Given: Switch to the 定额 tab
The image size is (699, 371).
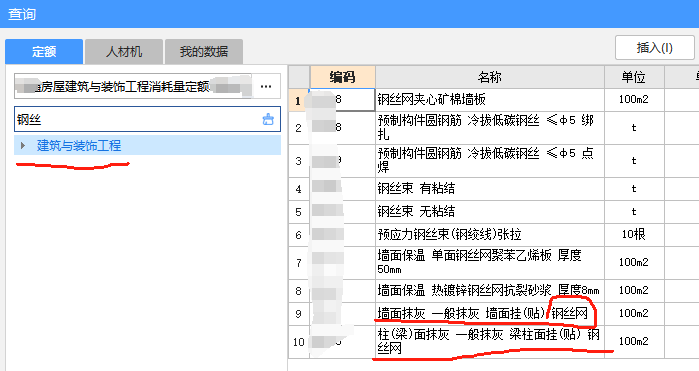Looking at the screenshot, I should tap(44, 52).
